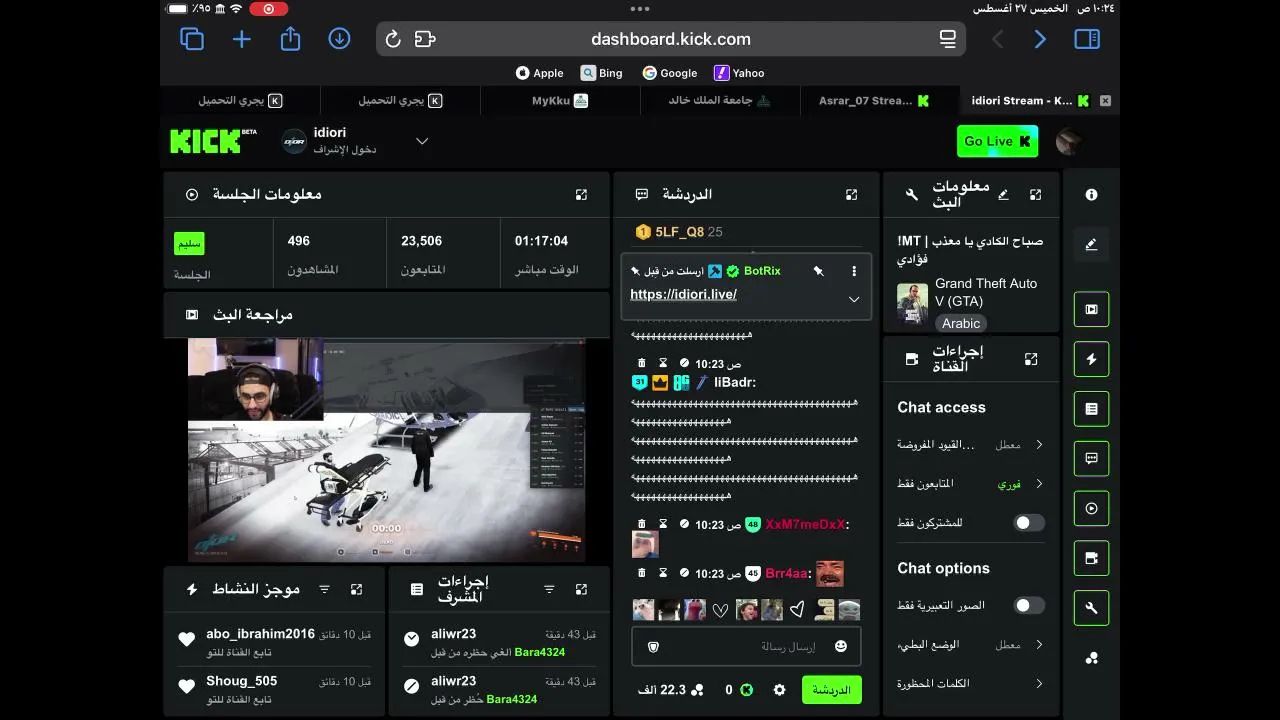Open the Yahoo bookmark
Image resolution: width=1280 pixels, height=720 pixels.
739,73
